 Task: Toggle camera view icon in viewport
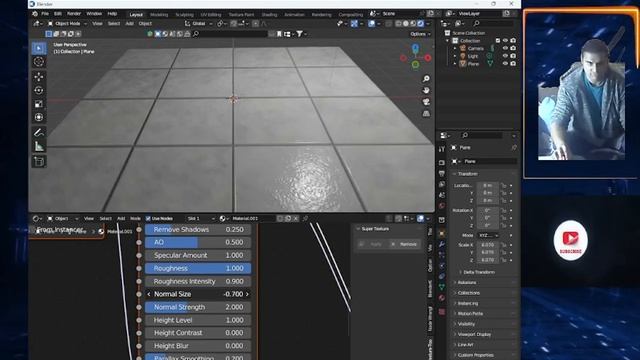pos(426,102)
